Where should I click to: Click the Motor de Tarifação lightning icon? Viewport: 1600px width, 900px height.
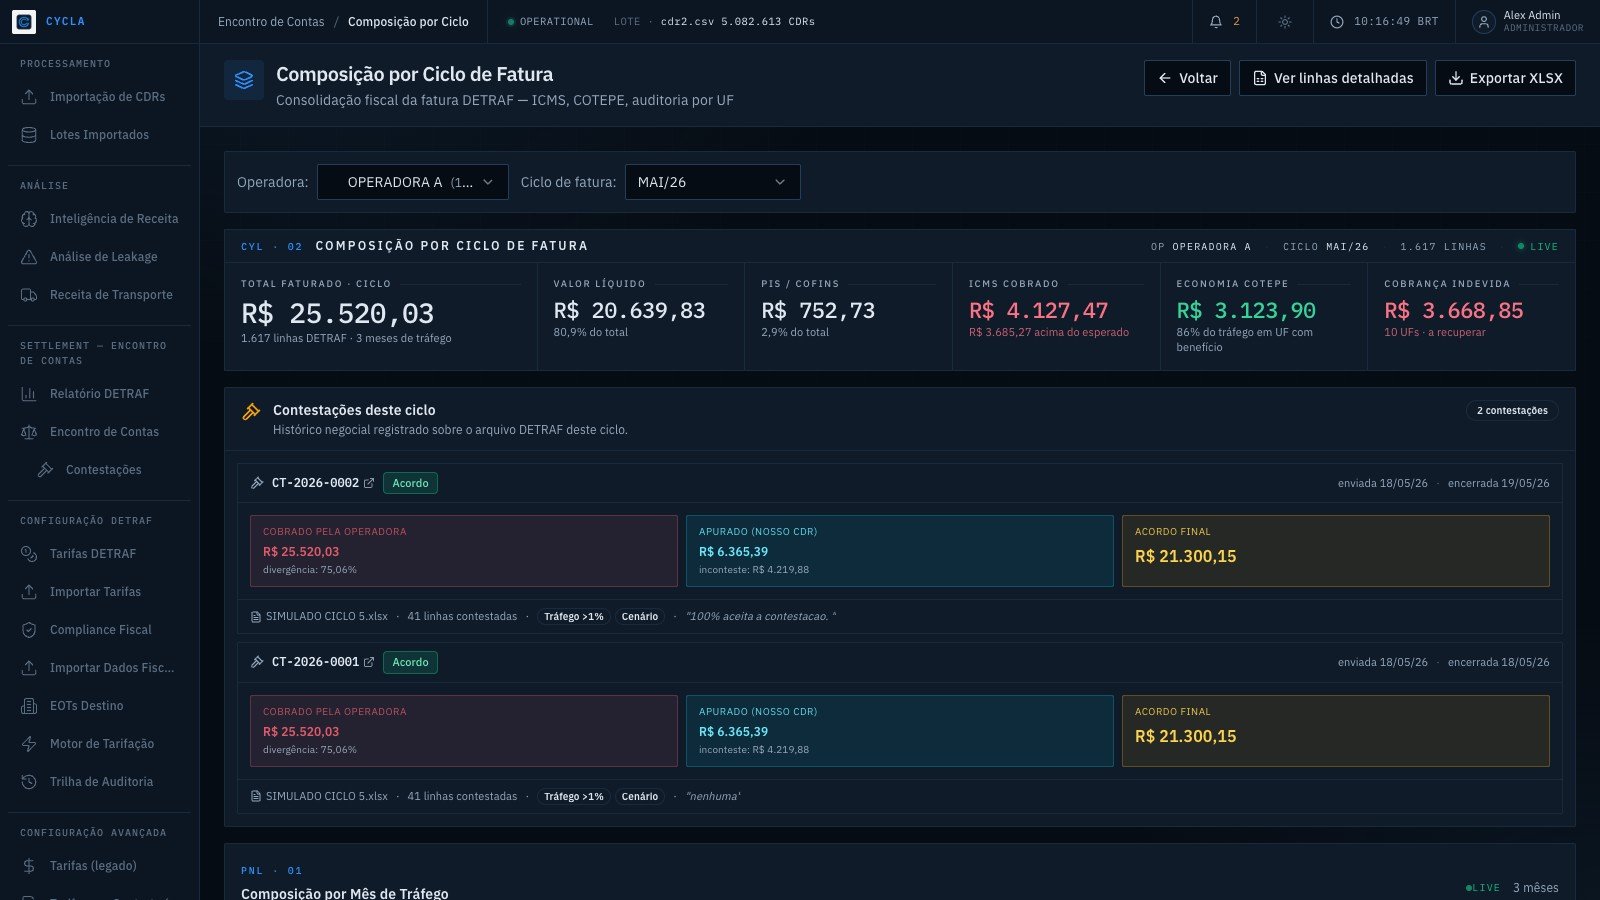point(29,744)
